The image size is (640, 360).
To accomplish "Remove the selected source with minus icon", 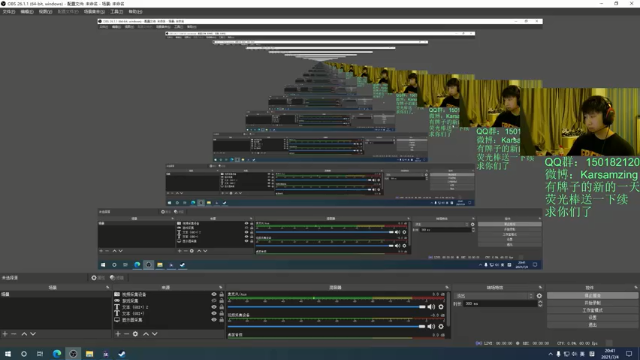I will [x=127, y=334].
